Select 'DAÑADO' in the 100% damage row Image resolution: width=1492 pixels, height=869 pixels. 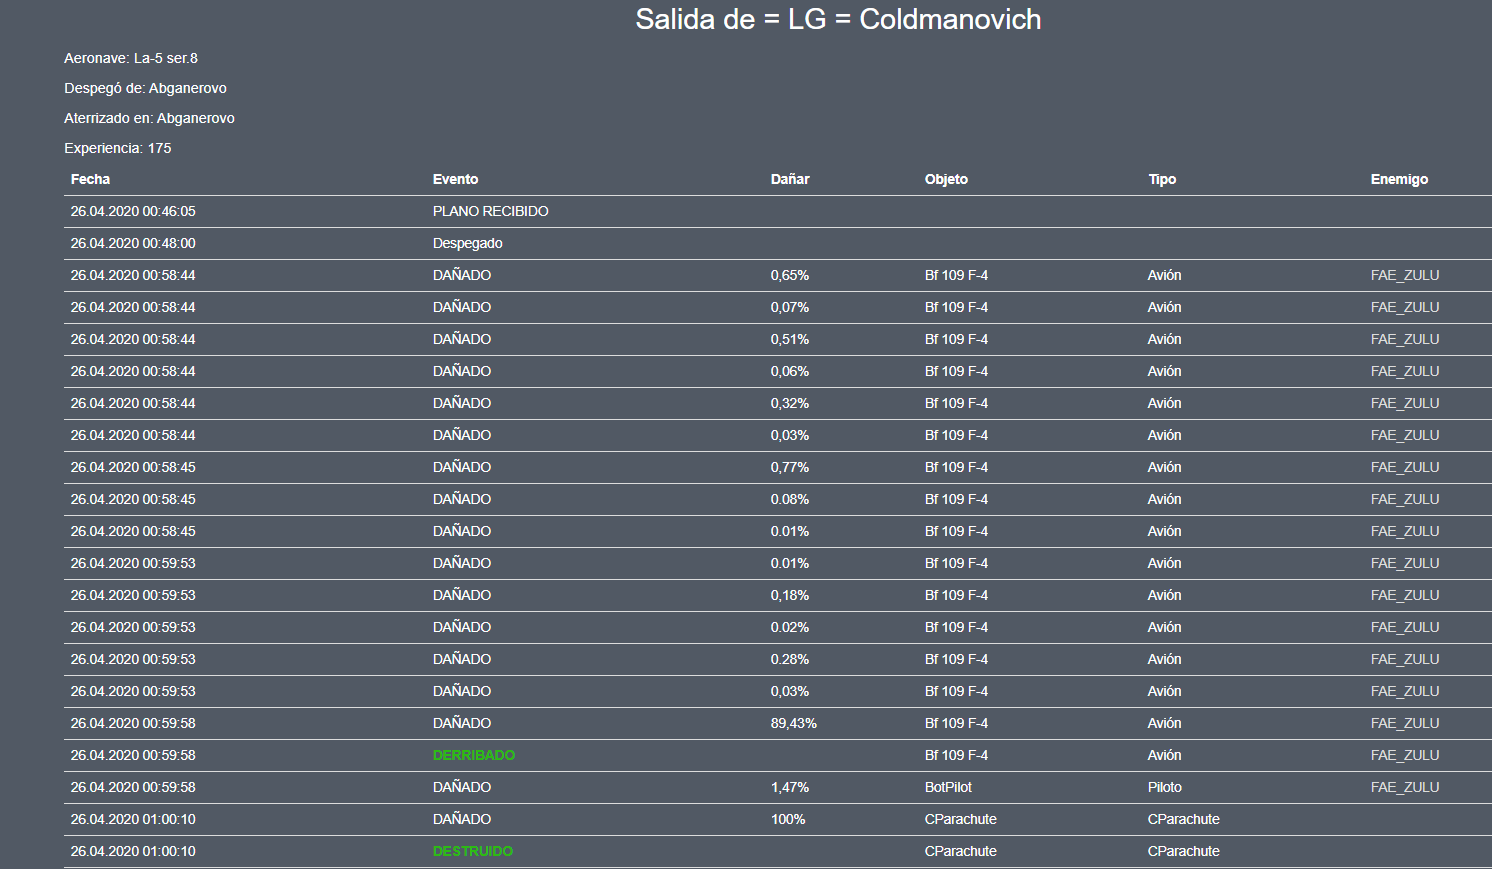click(462, 819)
